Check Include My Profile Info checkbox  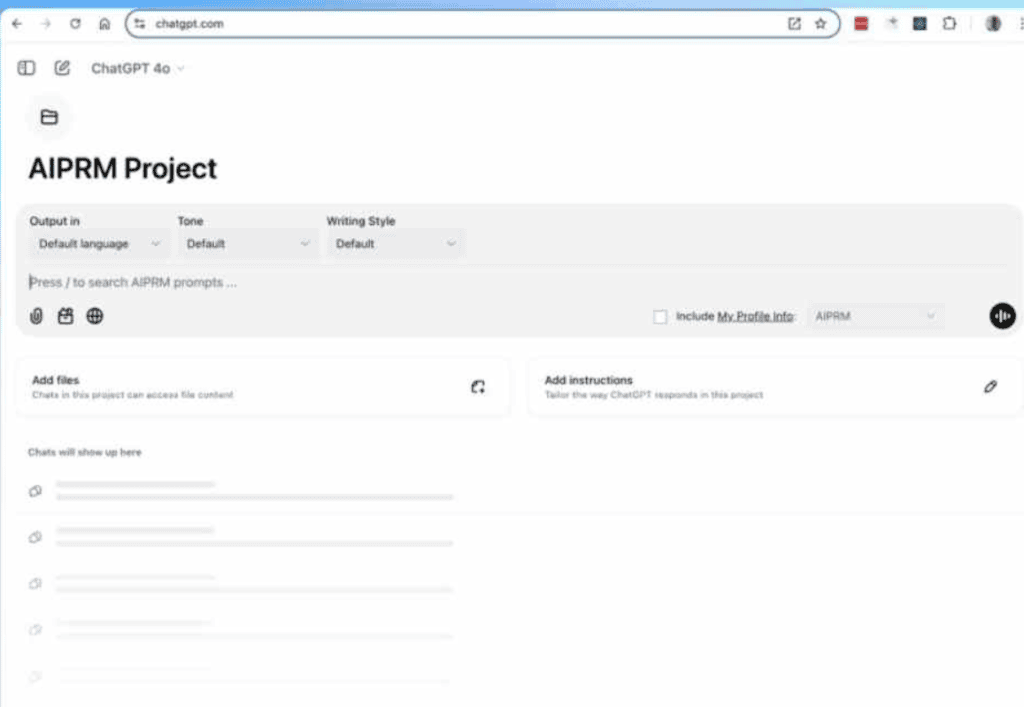point(660,317)
